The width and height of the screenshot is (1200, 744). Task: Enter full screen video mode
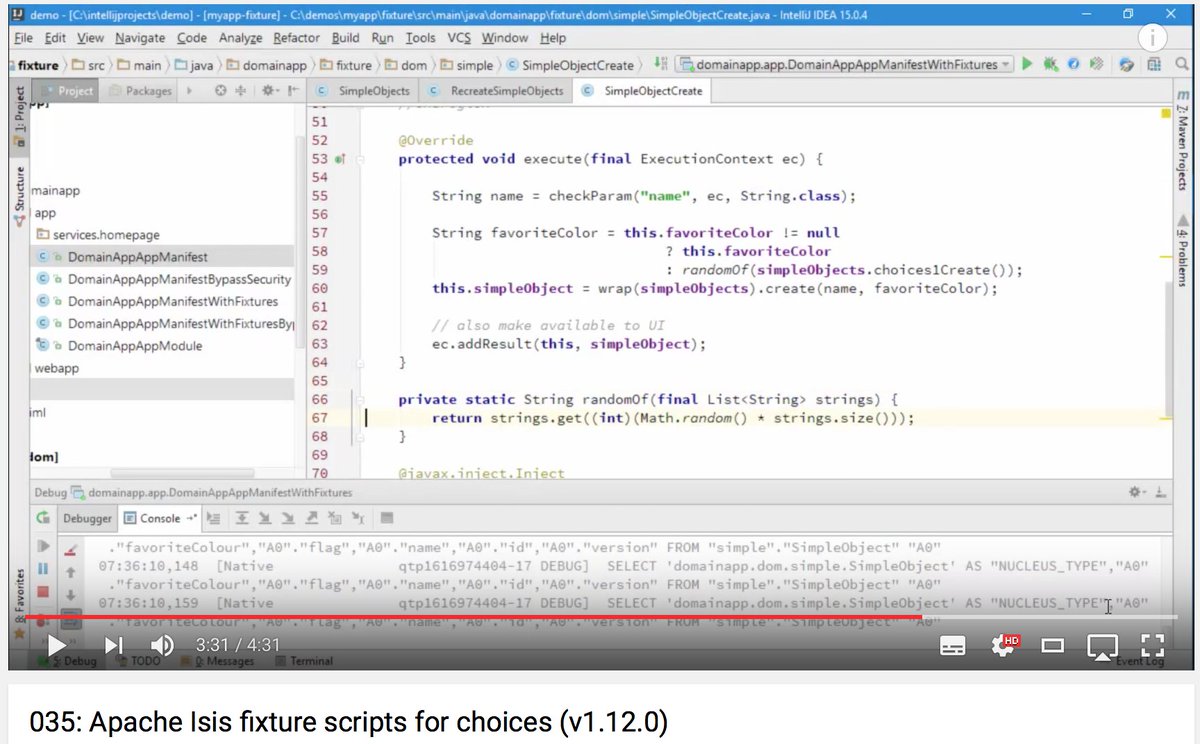1153,646
